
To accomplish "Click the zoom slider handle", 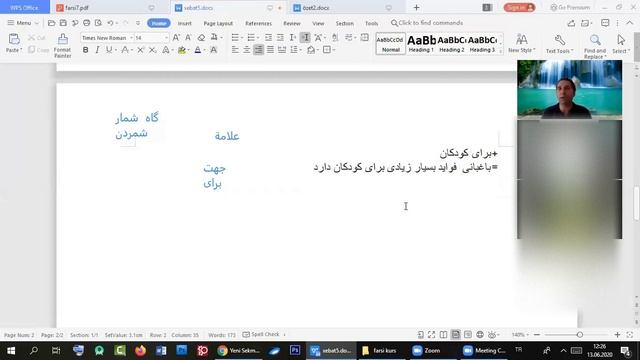I will pyautogui.click(x=580, y=335).
